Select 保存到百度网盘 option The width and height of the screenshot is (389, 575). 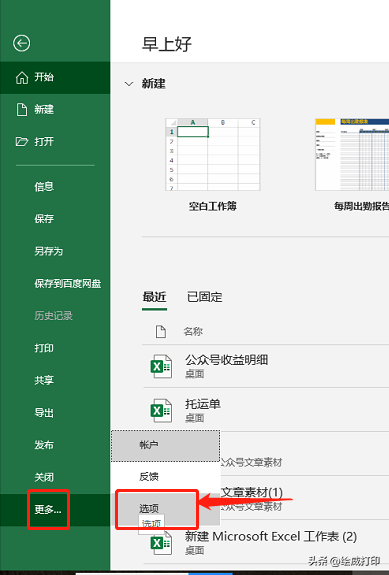coord(68,283)
